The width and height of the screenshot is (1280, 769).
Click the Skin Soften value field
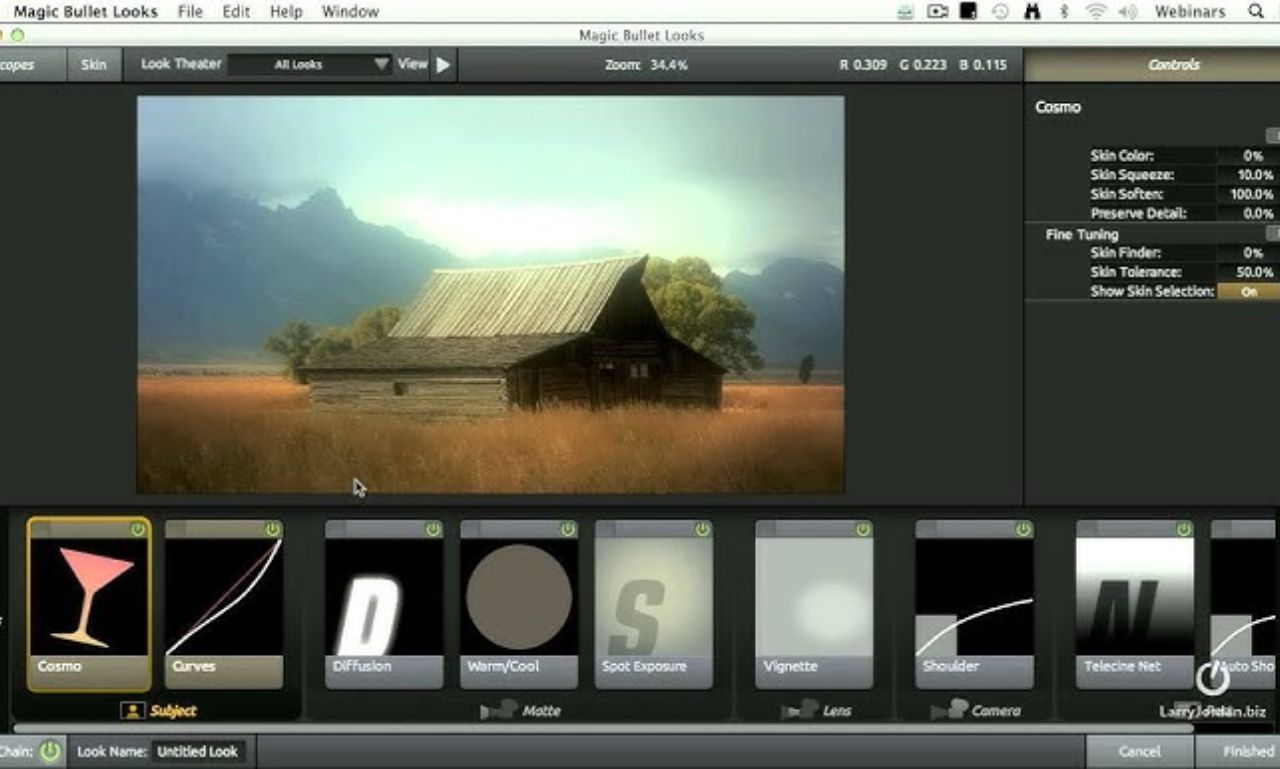pyautogui.click(x=1247, y=194)
